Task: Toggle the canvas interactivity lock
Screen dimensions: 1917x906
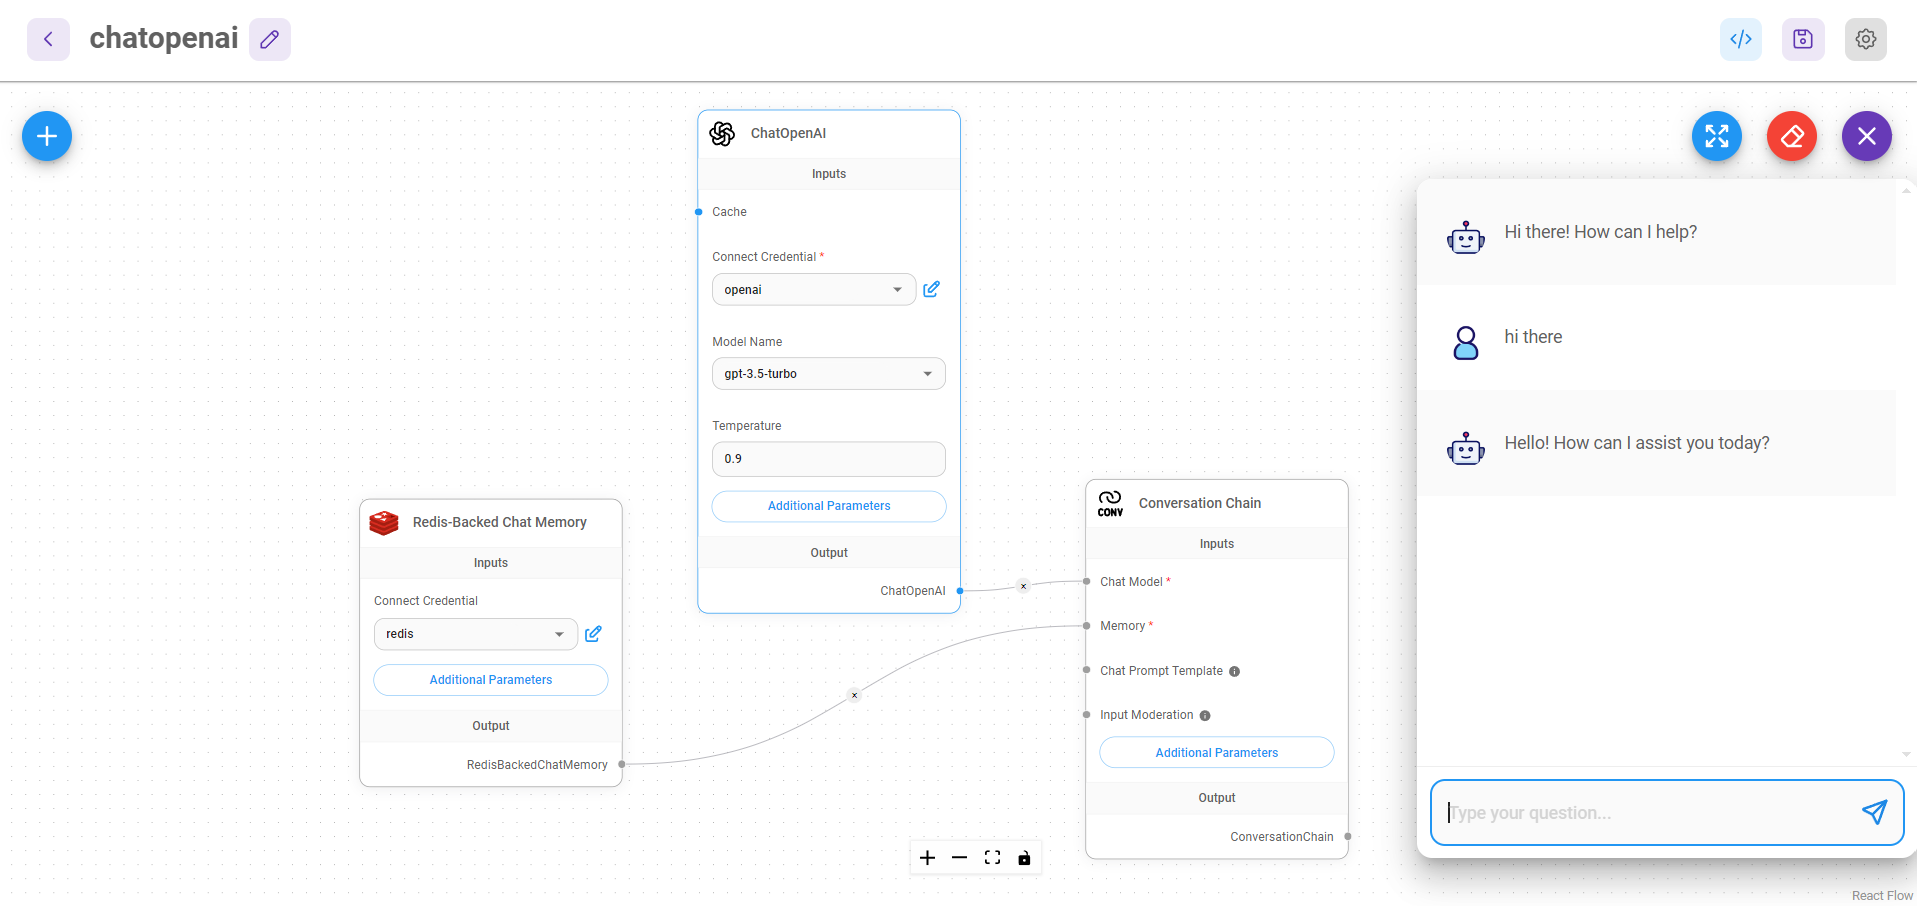Action: click(1024, 858)
